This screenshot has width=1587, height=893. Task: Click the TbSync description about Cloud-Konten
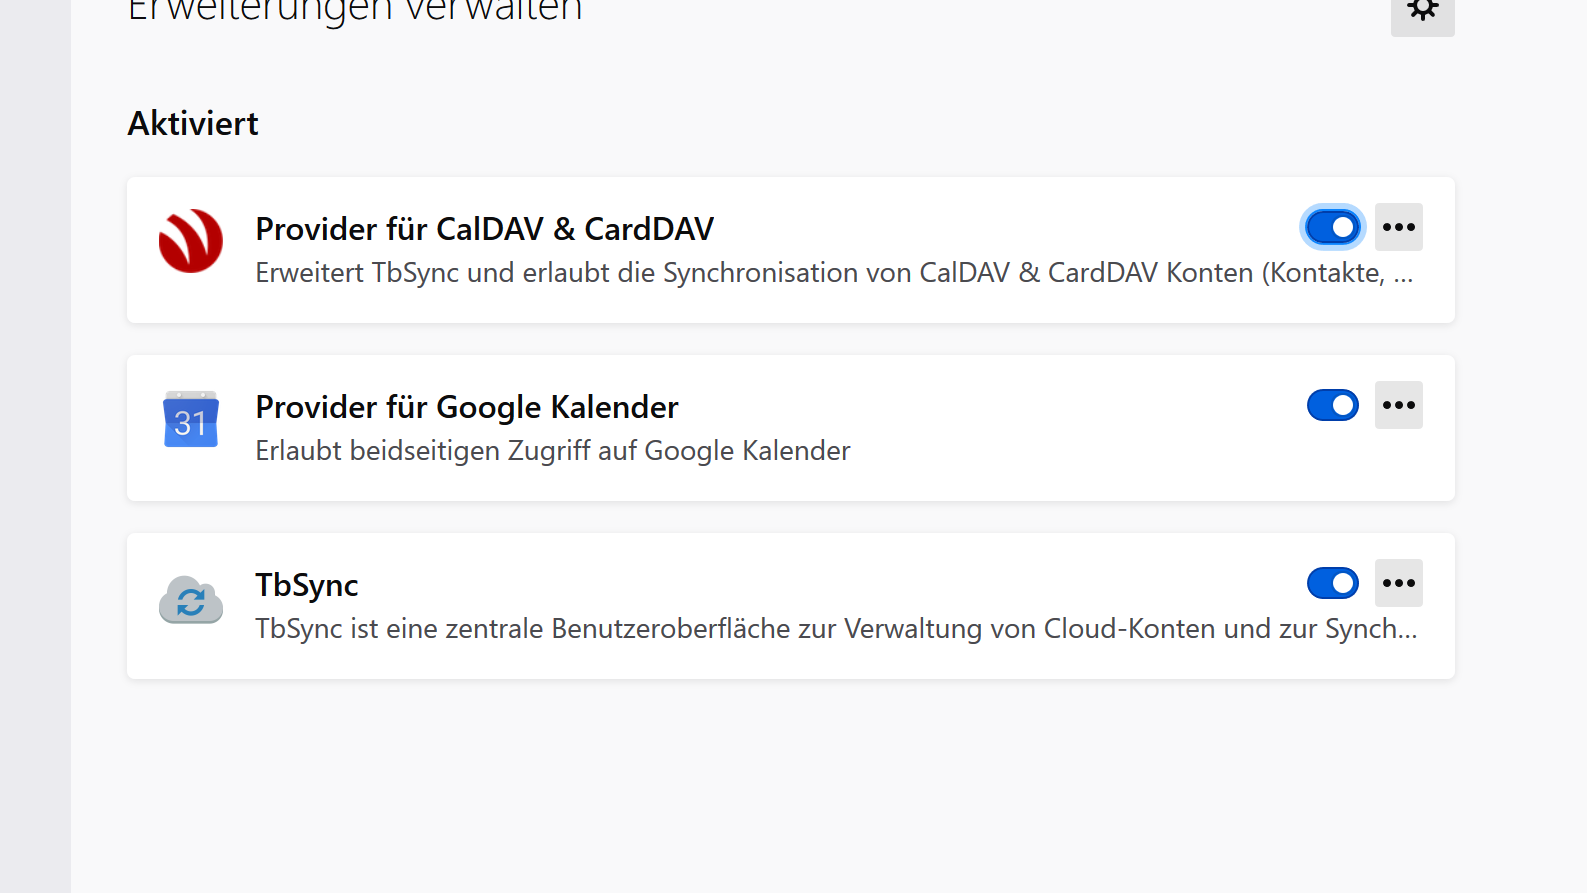click(x=836, y=629)
